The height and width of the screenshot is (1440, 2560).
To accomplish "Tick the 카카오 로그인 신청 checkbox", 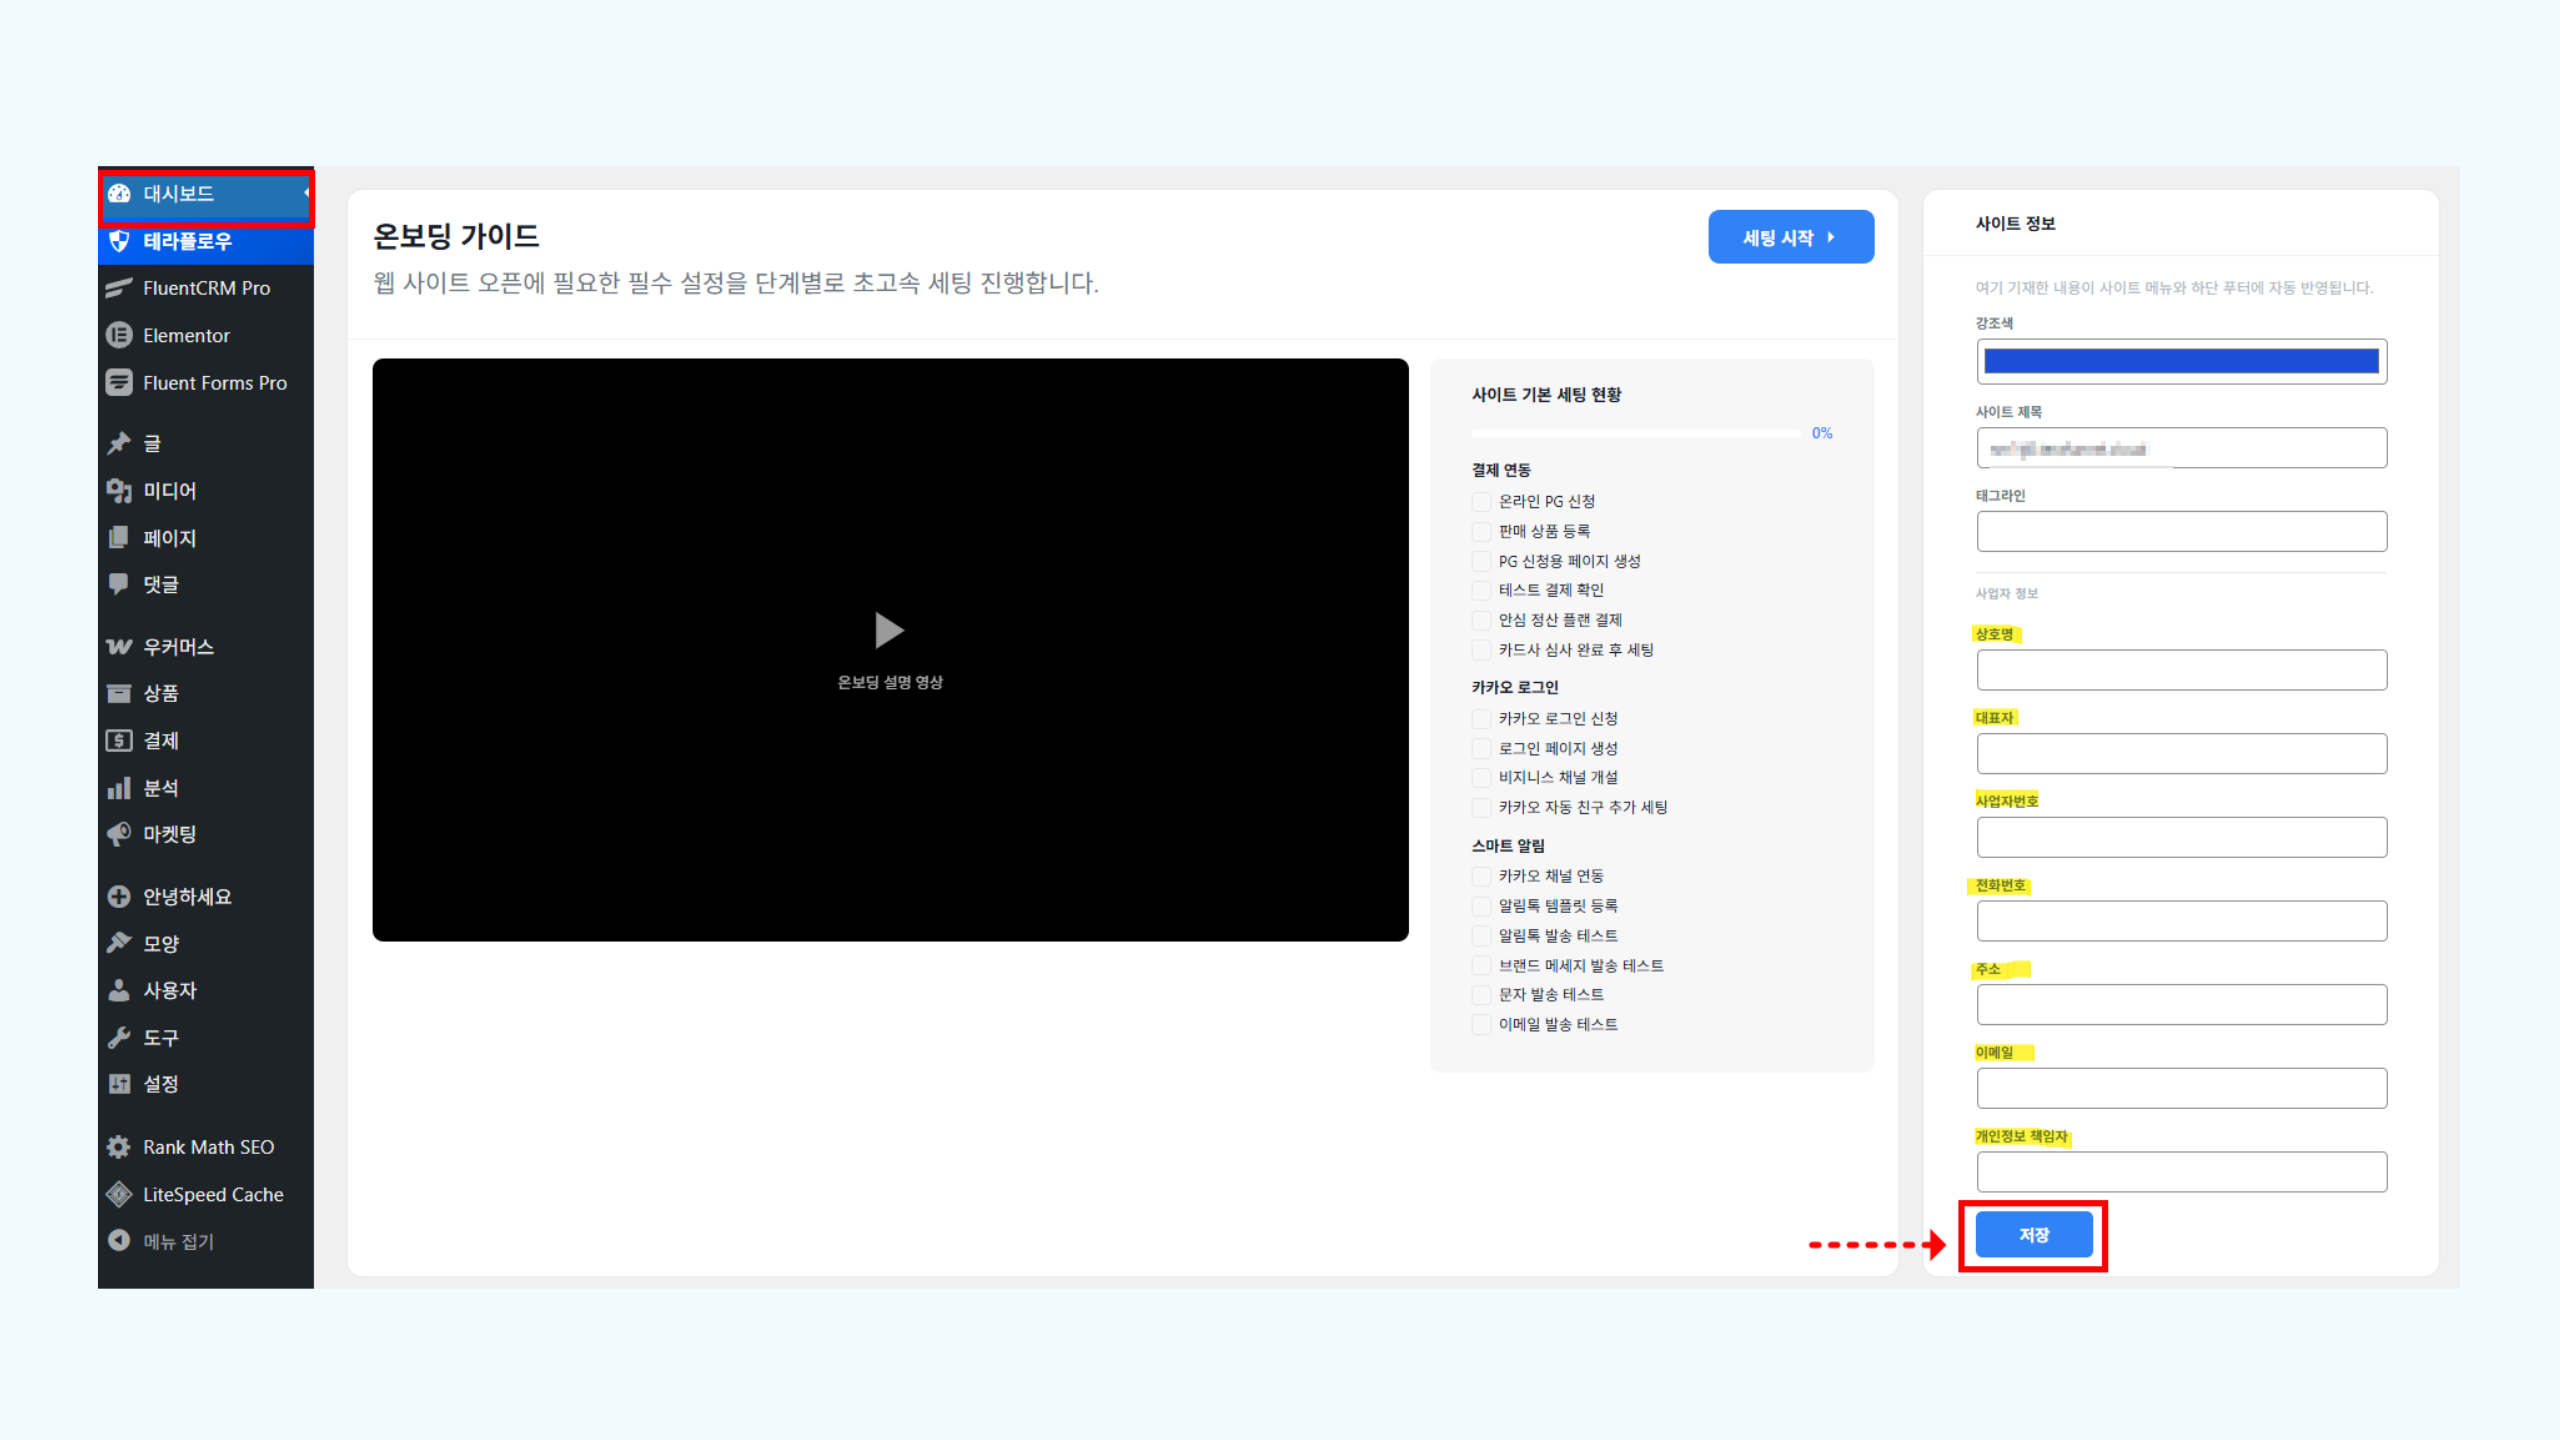I will pos(1481,718).
